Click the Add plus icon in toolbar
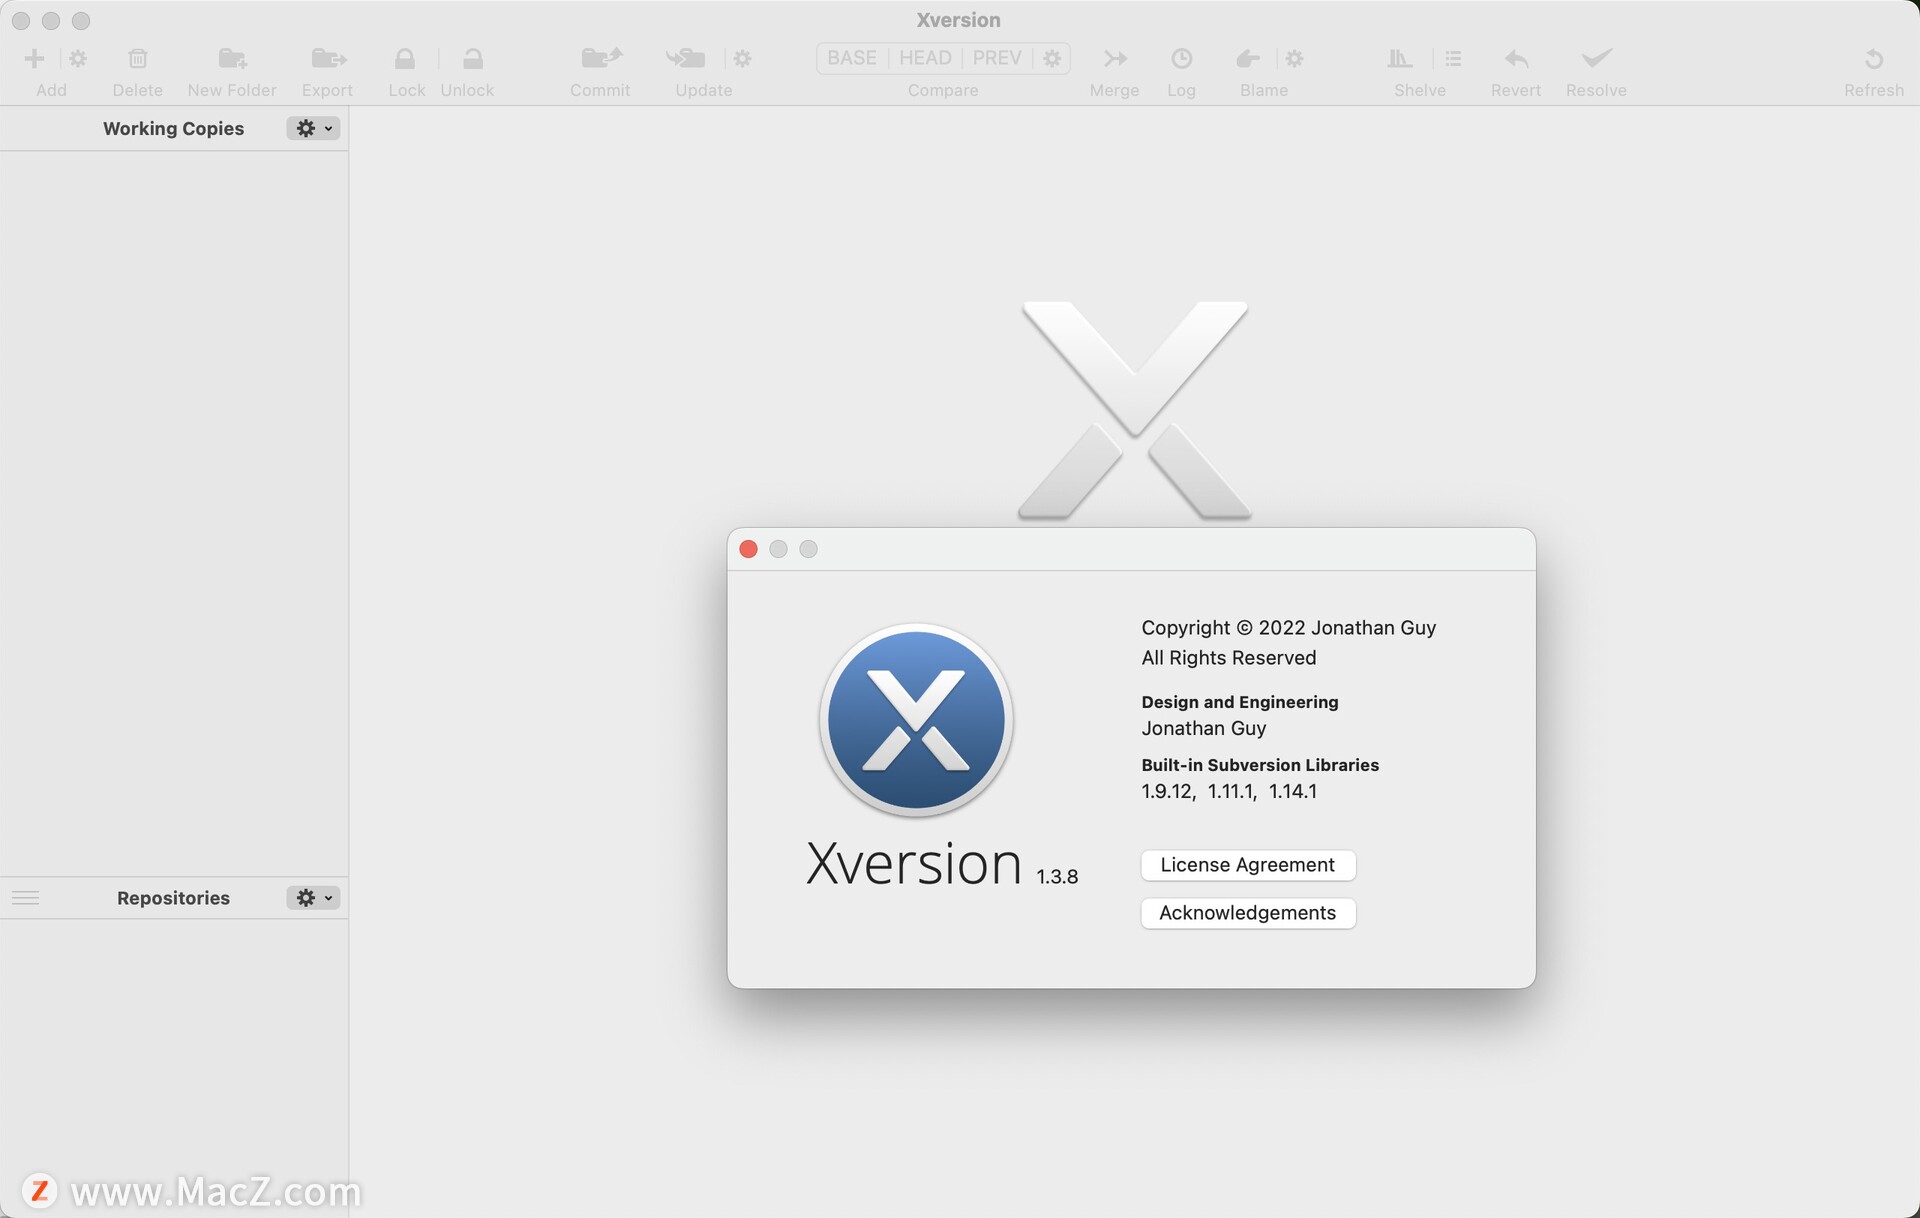The height and width of the screenshot is (1218, 1920). tap(34, 59)
